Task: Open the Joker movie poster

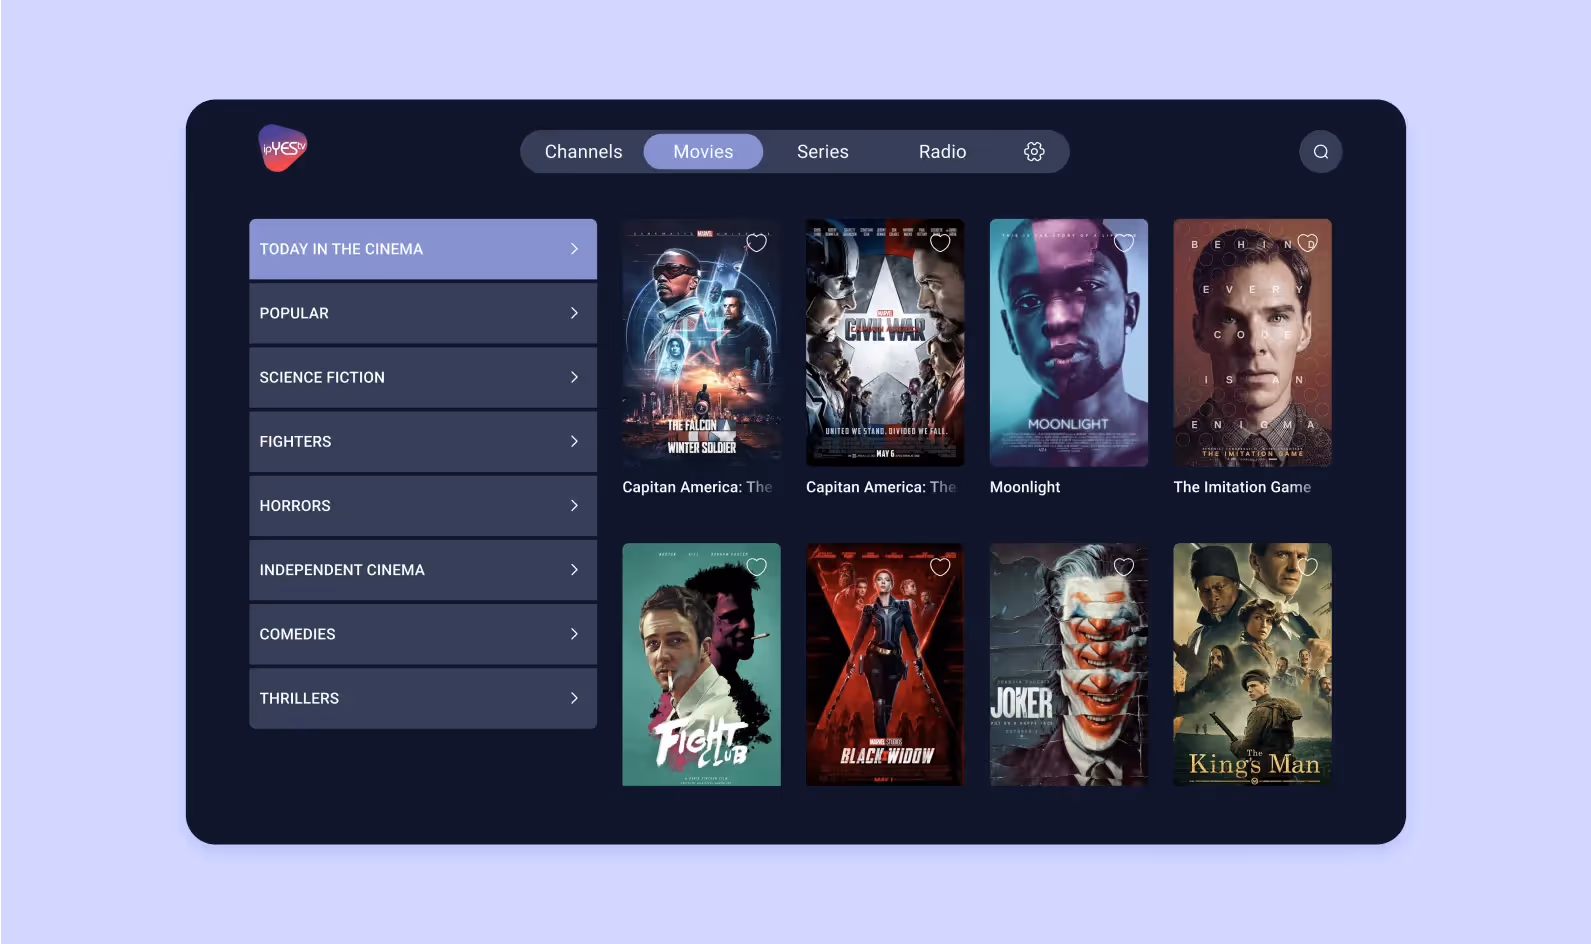Action: coord(1069,664)
